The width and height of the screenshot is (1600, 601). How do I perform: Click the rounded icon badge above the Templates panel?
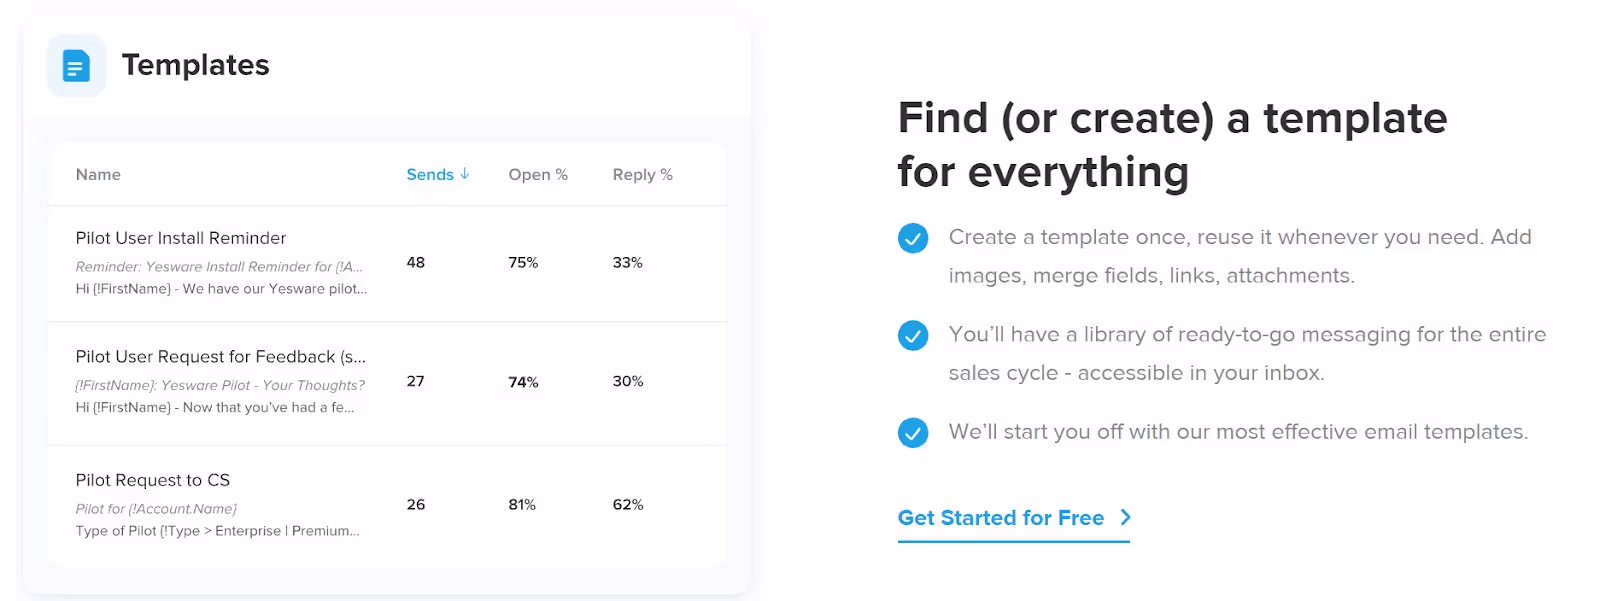click(x=75, y=65)
